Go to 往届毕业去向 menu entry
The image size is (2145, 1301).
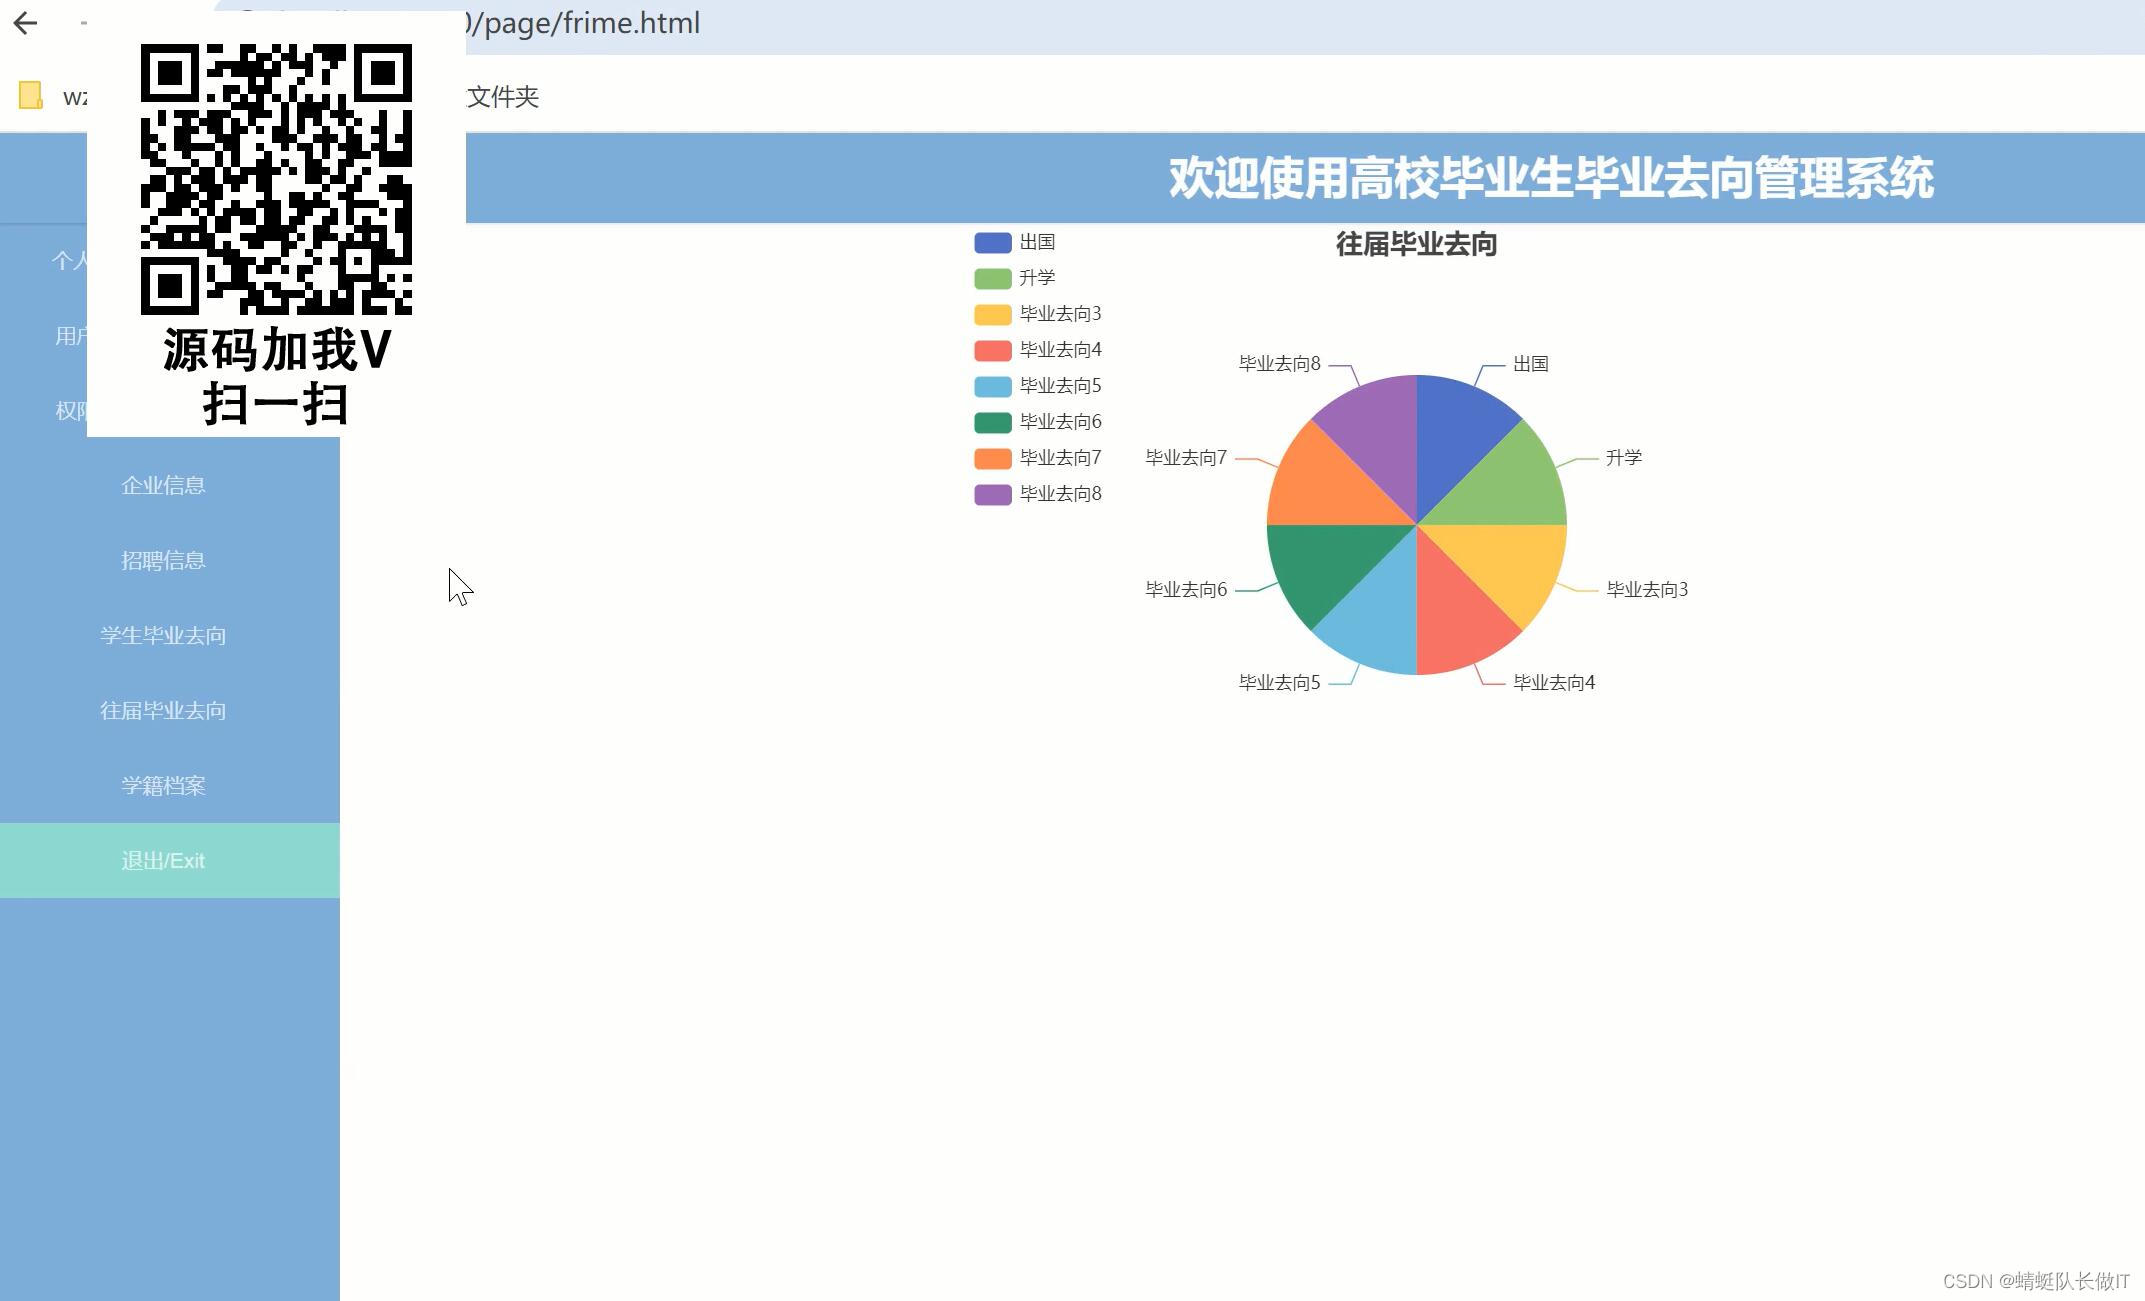163,711
